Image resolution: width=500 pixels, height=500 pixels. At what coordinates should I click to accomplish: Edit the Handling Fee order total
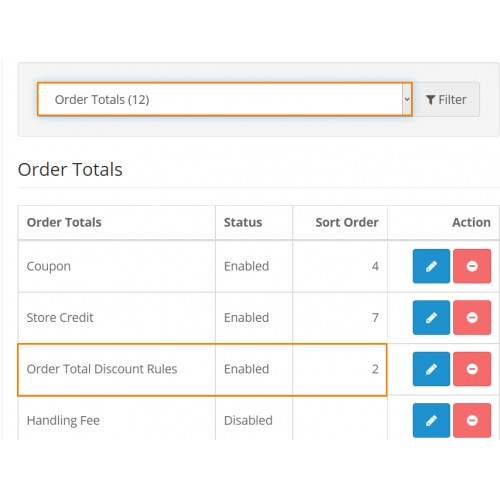coord(431,420)
